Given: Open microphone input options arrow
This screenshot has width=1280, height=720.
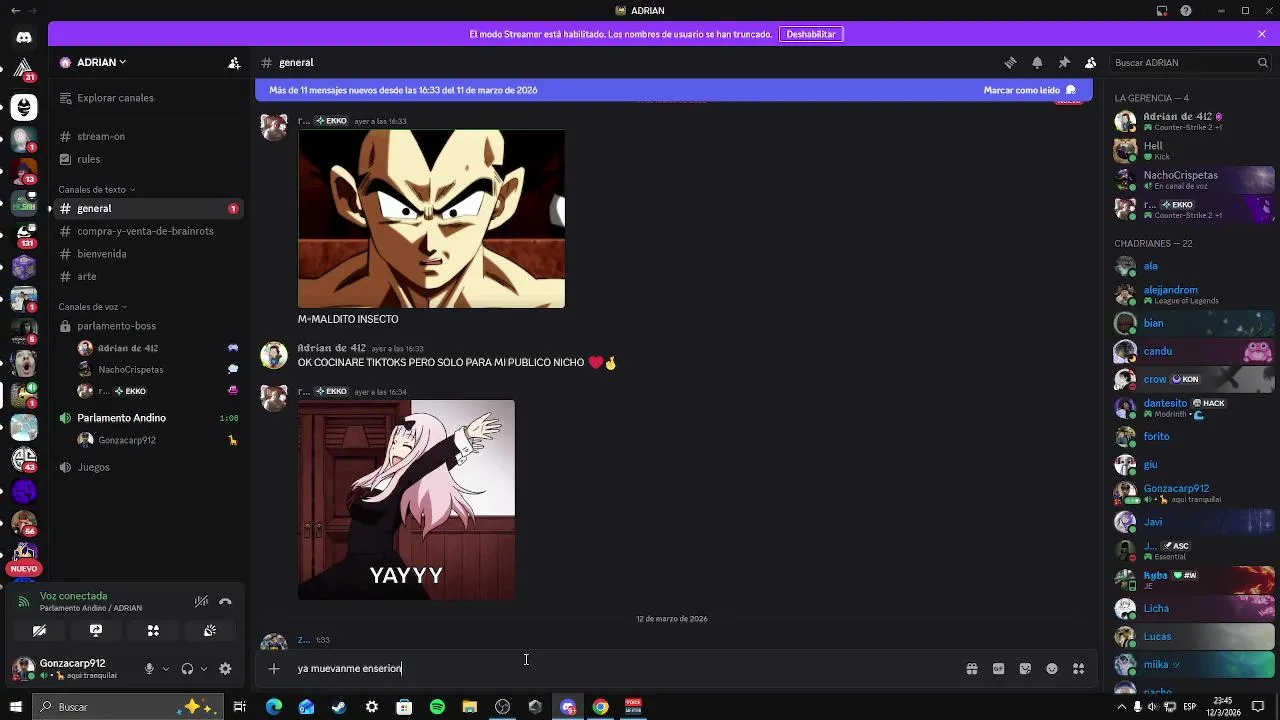Looking at the screenshot, I should click(166, 669).
